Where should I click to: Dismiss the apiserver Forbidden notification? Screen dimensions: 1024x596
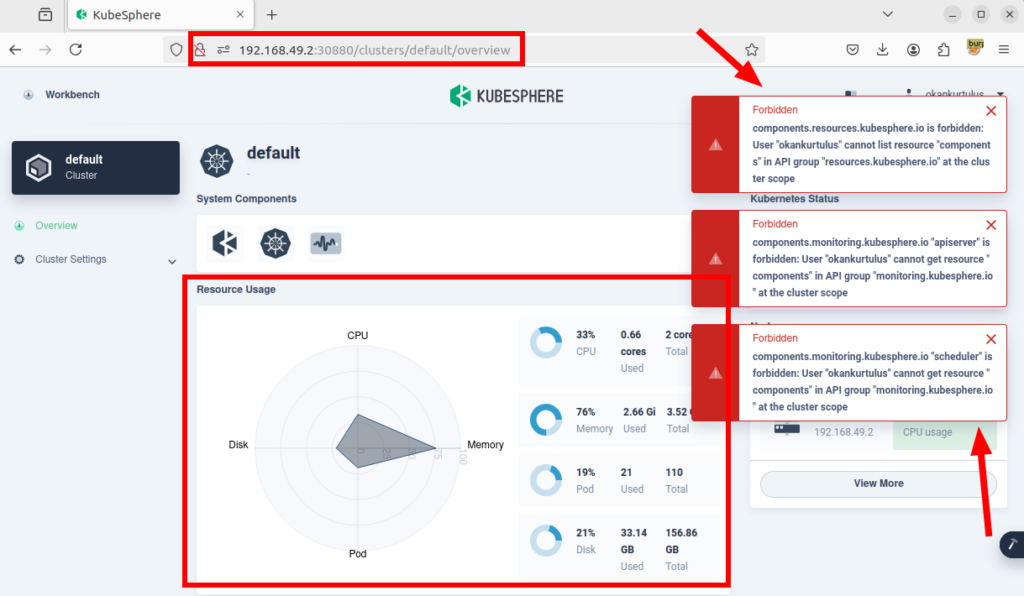991,225
